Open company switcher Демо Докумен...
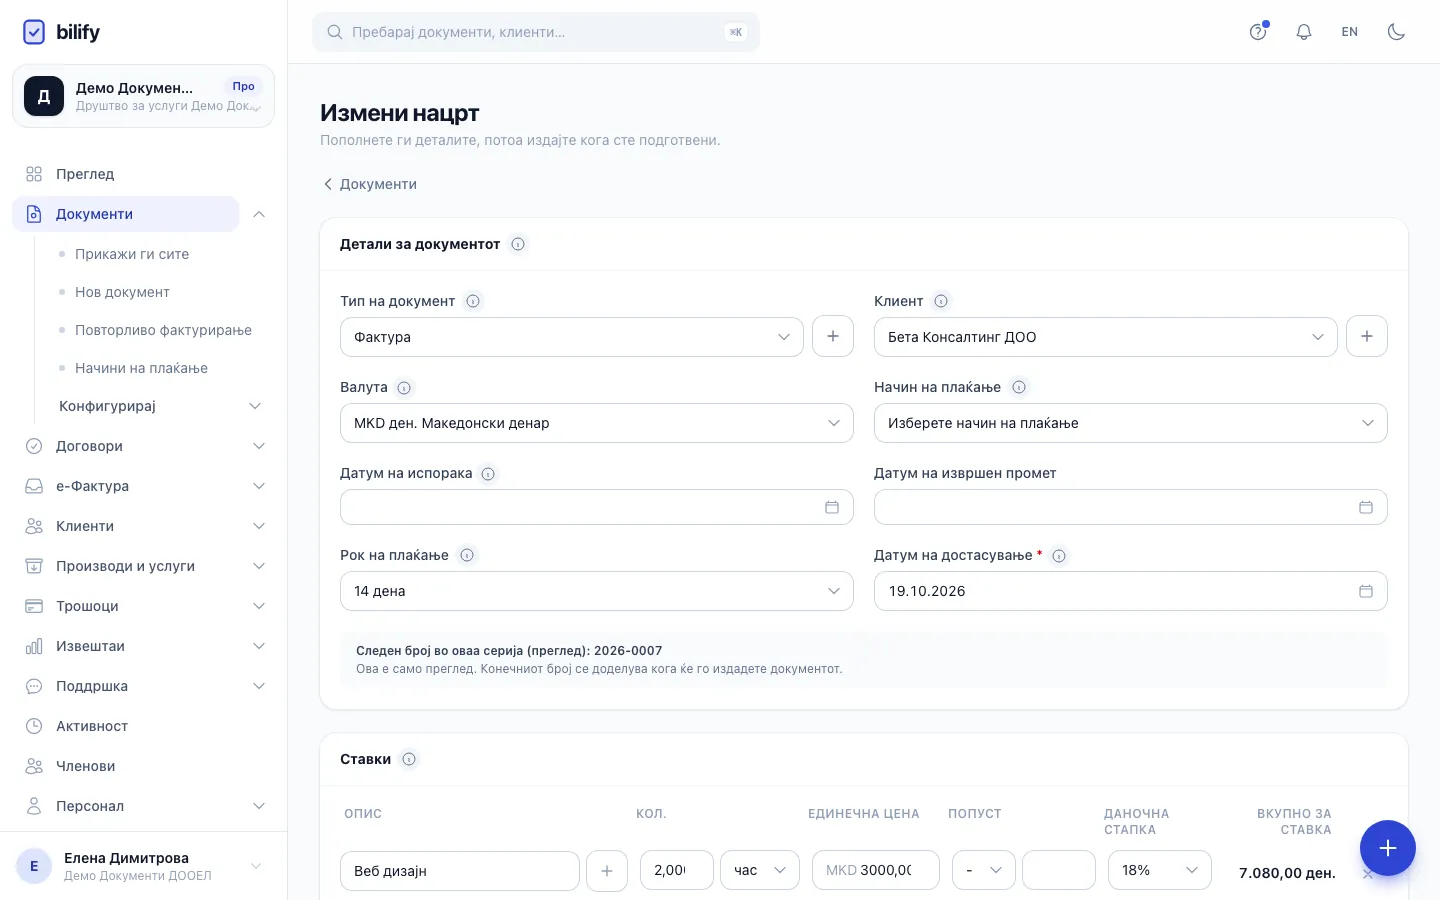 pos(143,96)
